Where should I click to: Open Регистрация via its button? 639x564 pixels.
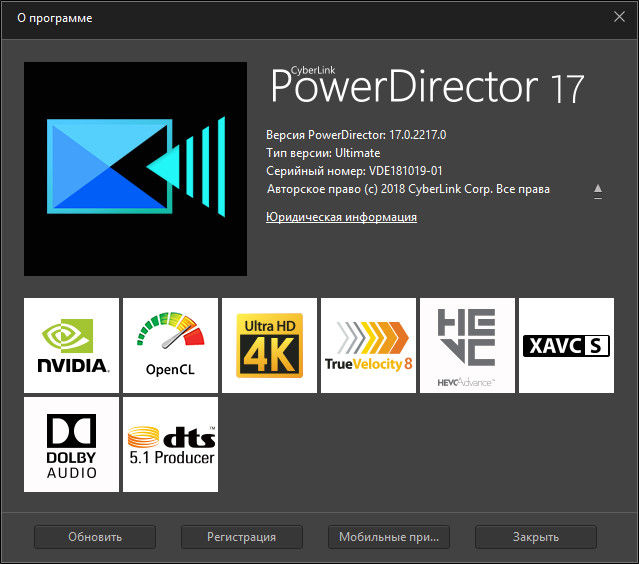(x=241, y=537)
